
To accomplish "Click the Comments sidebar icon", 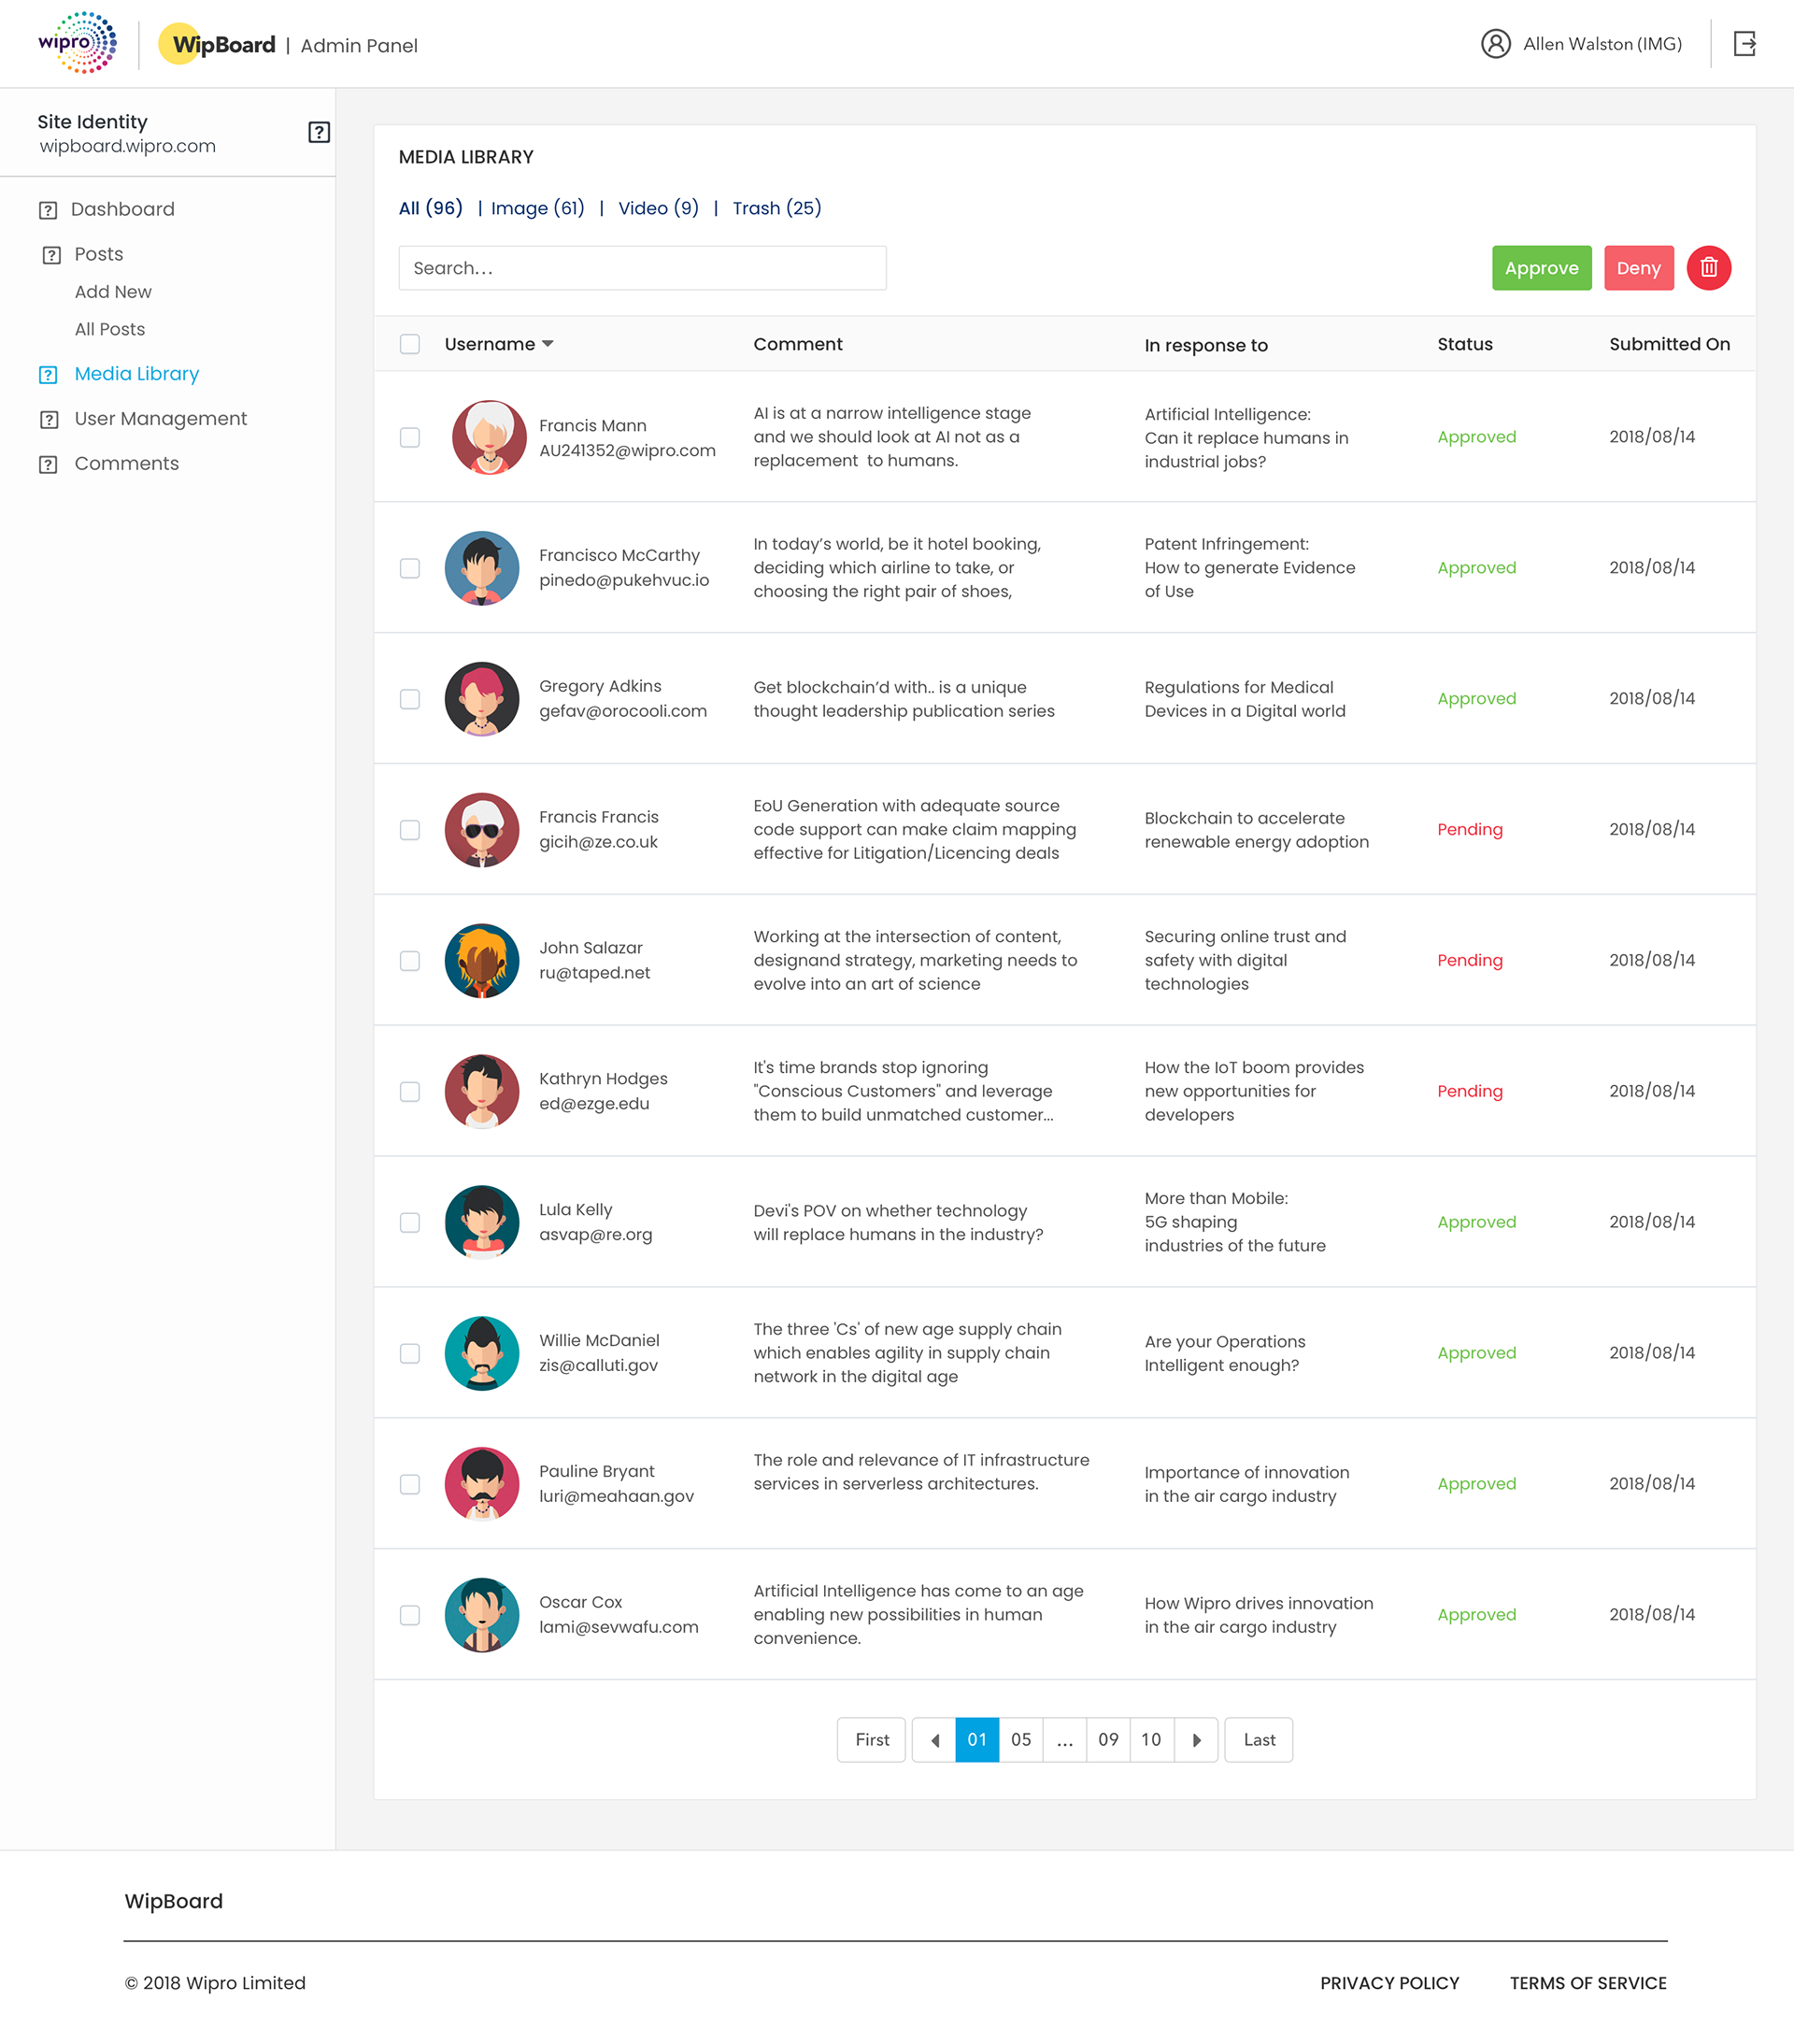I will click(48, 464).
